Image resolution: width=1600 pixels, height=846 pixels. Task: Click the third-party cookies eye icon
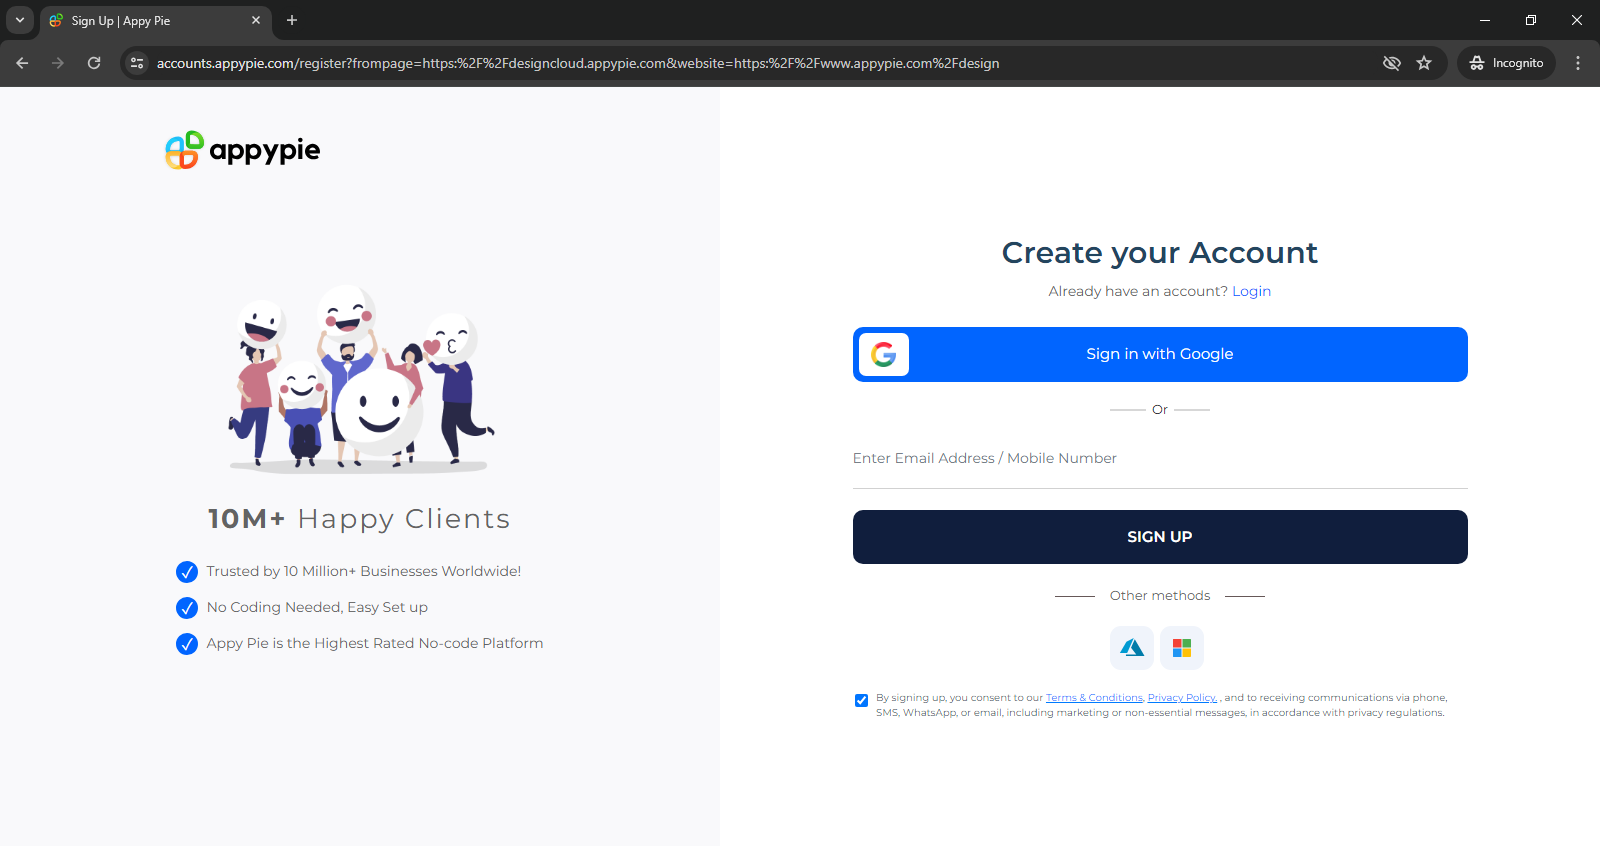[x=1391, y=63]
